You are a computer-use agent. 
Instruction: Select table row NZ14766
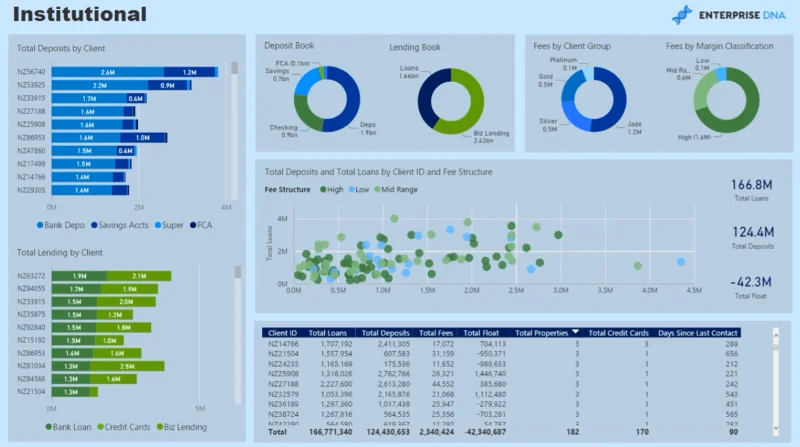point(501,344)
